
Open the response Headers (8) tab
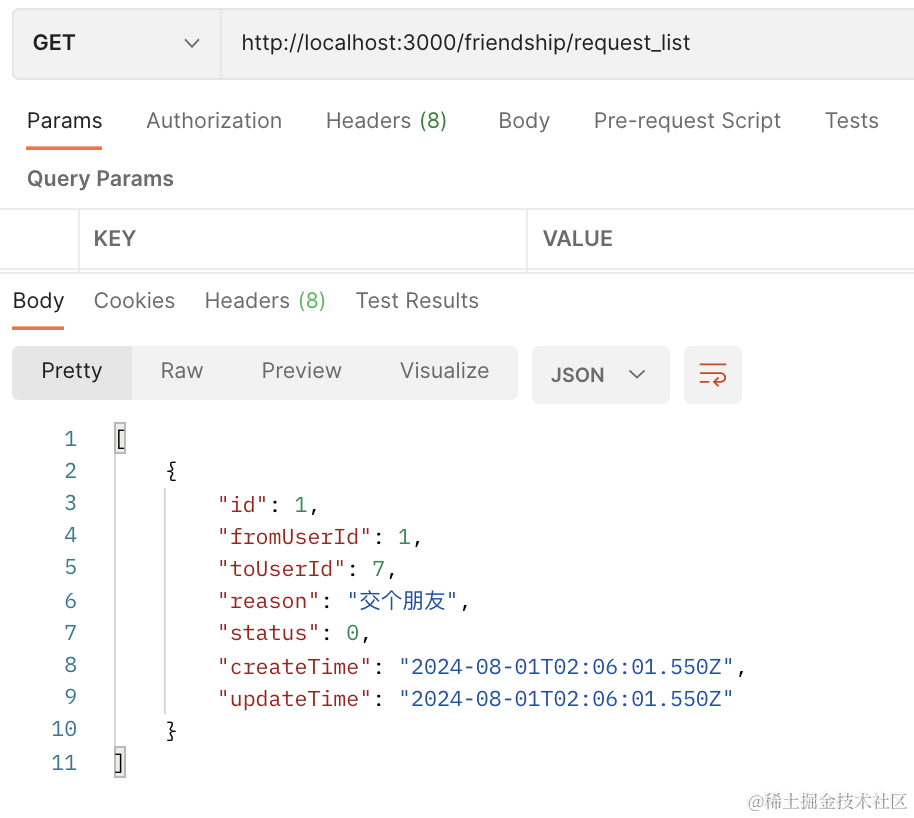pyautogui.click(x=265, y=301)
